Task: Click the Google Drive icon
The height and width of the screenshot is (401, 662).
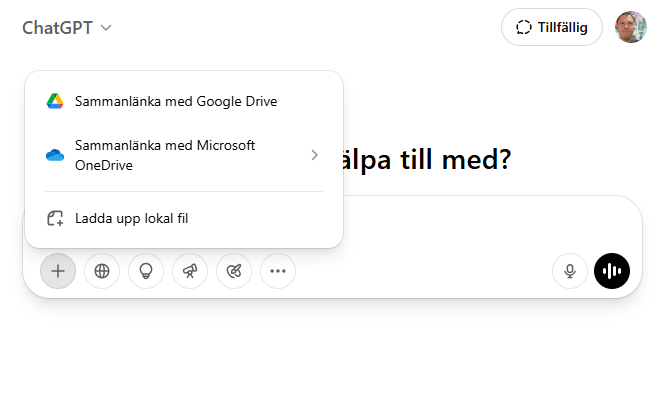Action: (55, 101)
